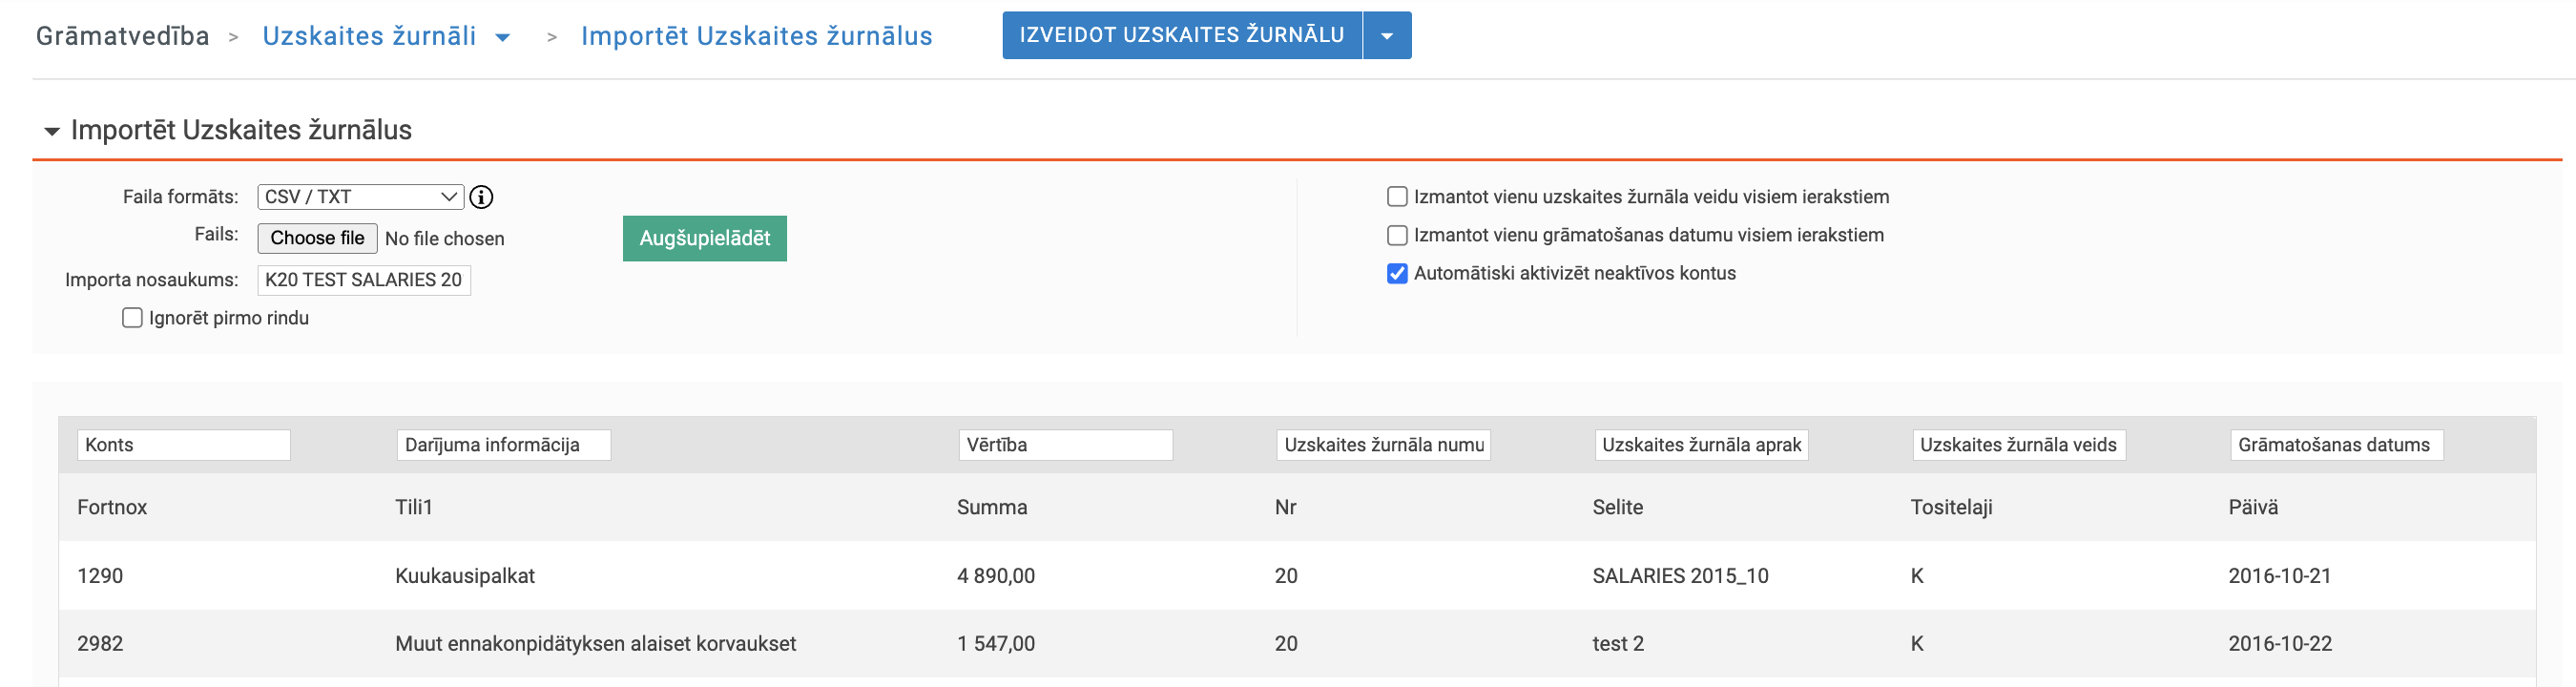Open the Vērtība column mapping dropdown

coord(1066,445)
